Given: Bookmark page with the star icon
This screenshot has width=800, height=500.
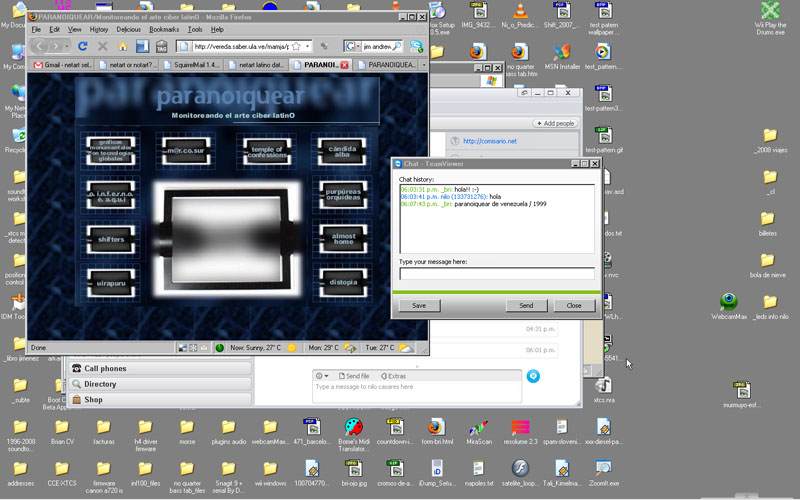Looking at the screenshot, I should click(296, 46).
